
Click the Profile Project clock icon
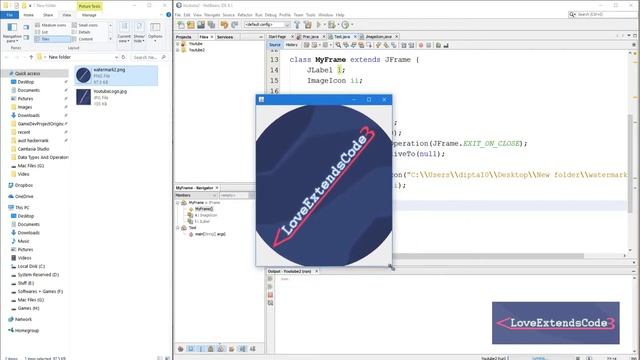[345, 25]
